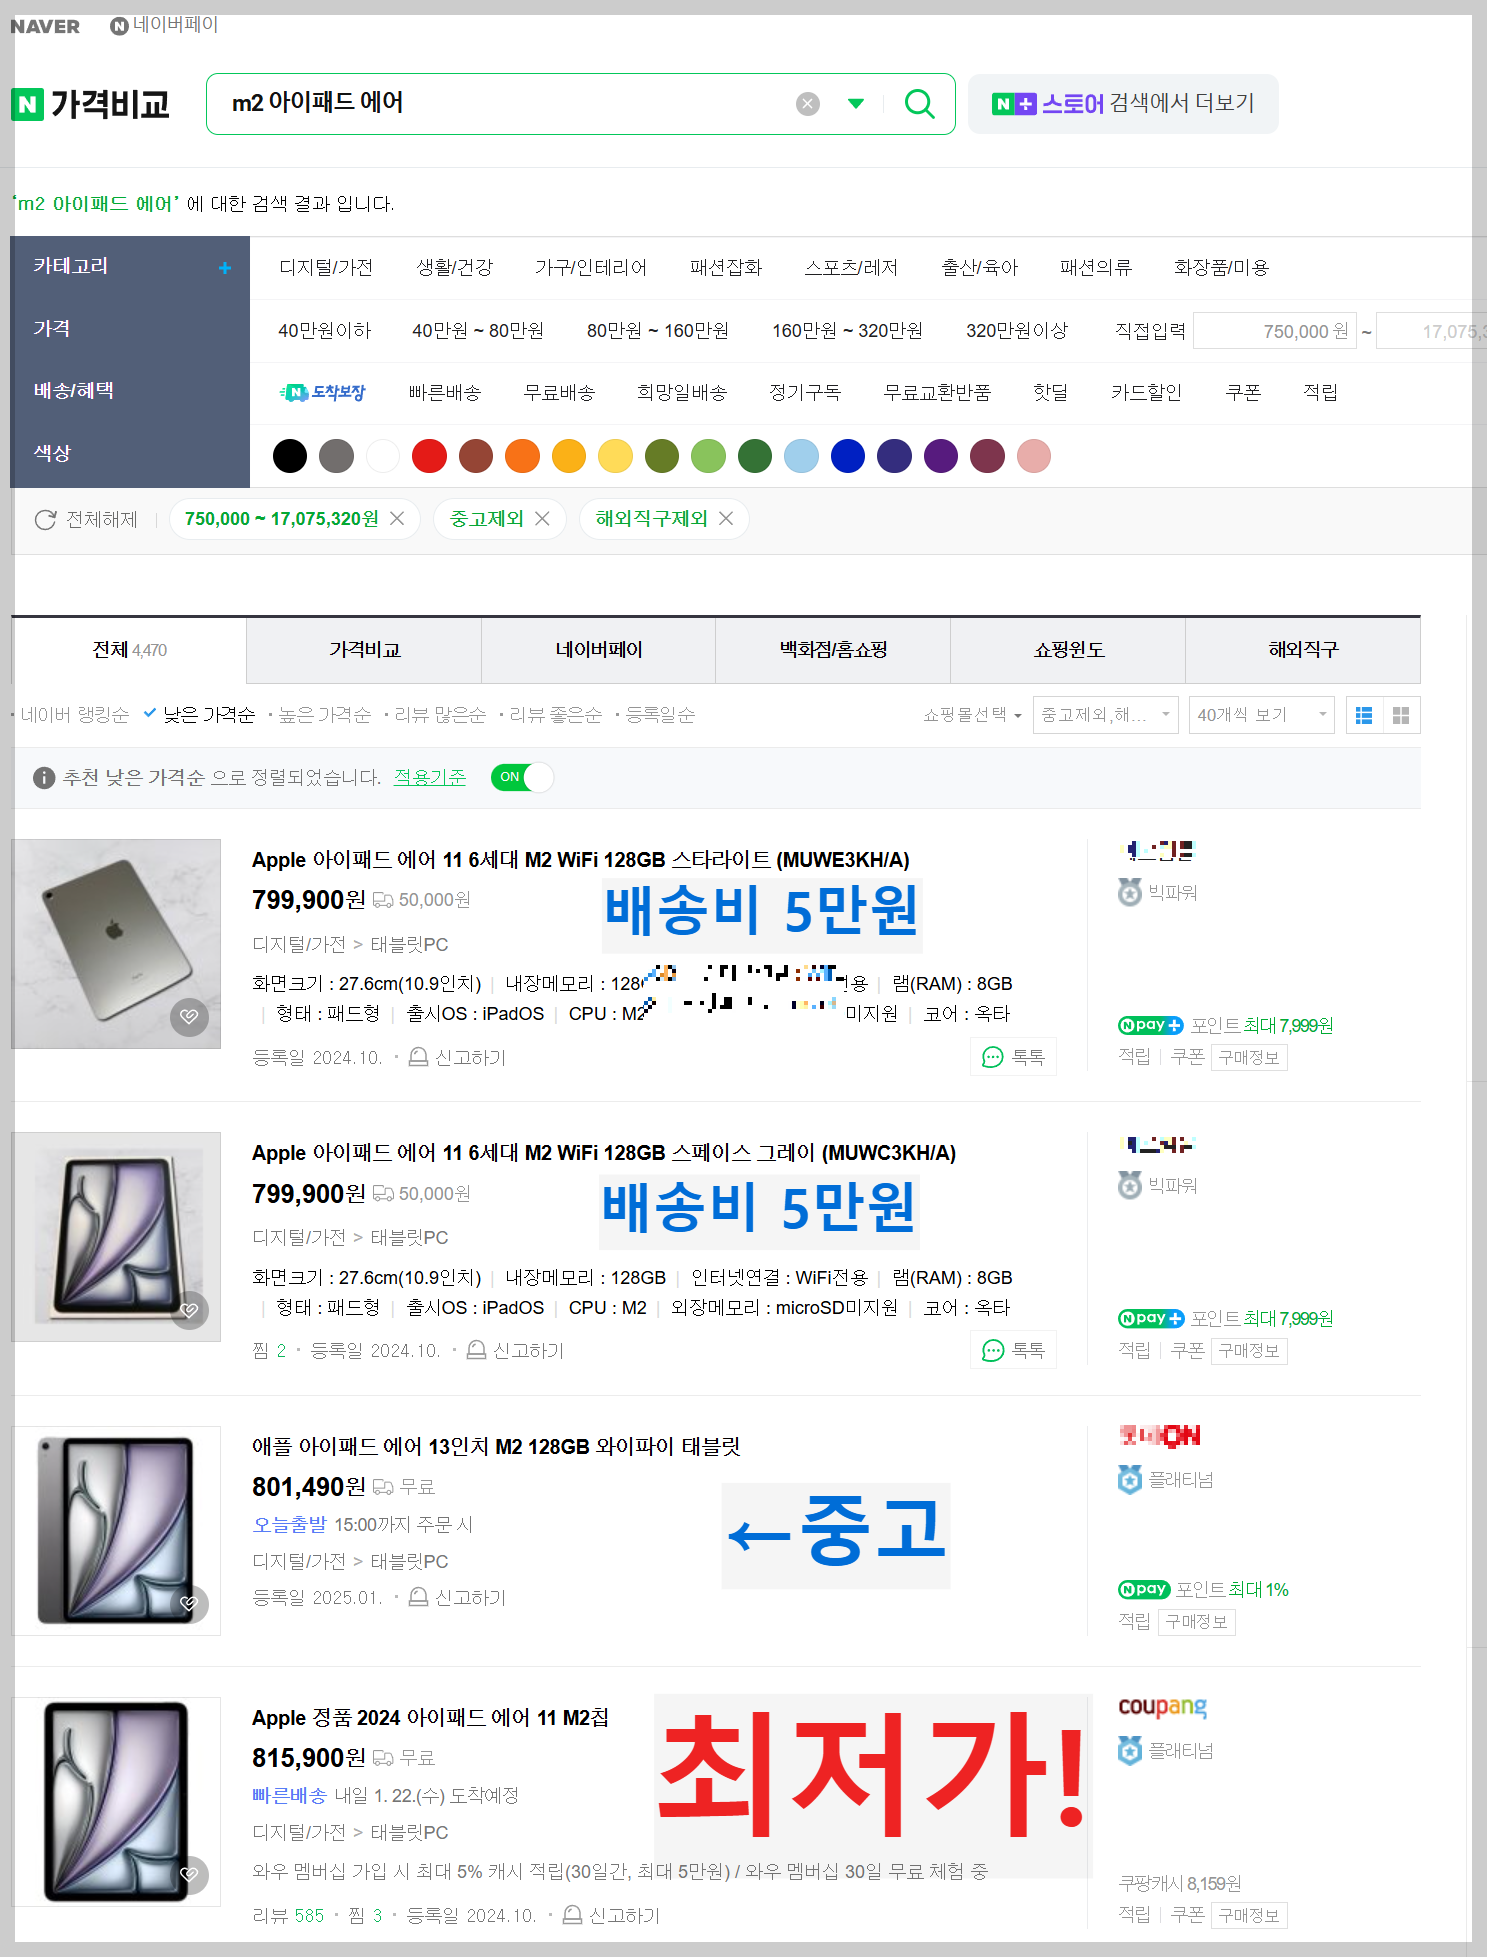The height and width of the screenshot is (1957, 1487).
Task: Open the 리뷰 585 reviews link
Action: (288, 1915)
